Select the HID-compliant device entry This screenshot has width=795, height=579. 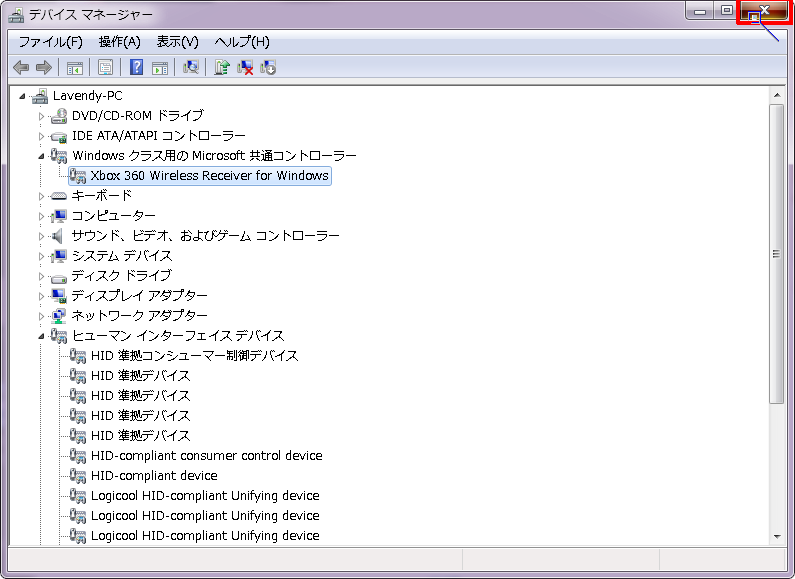(154, 476)
